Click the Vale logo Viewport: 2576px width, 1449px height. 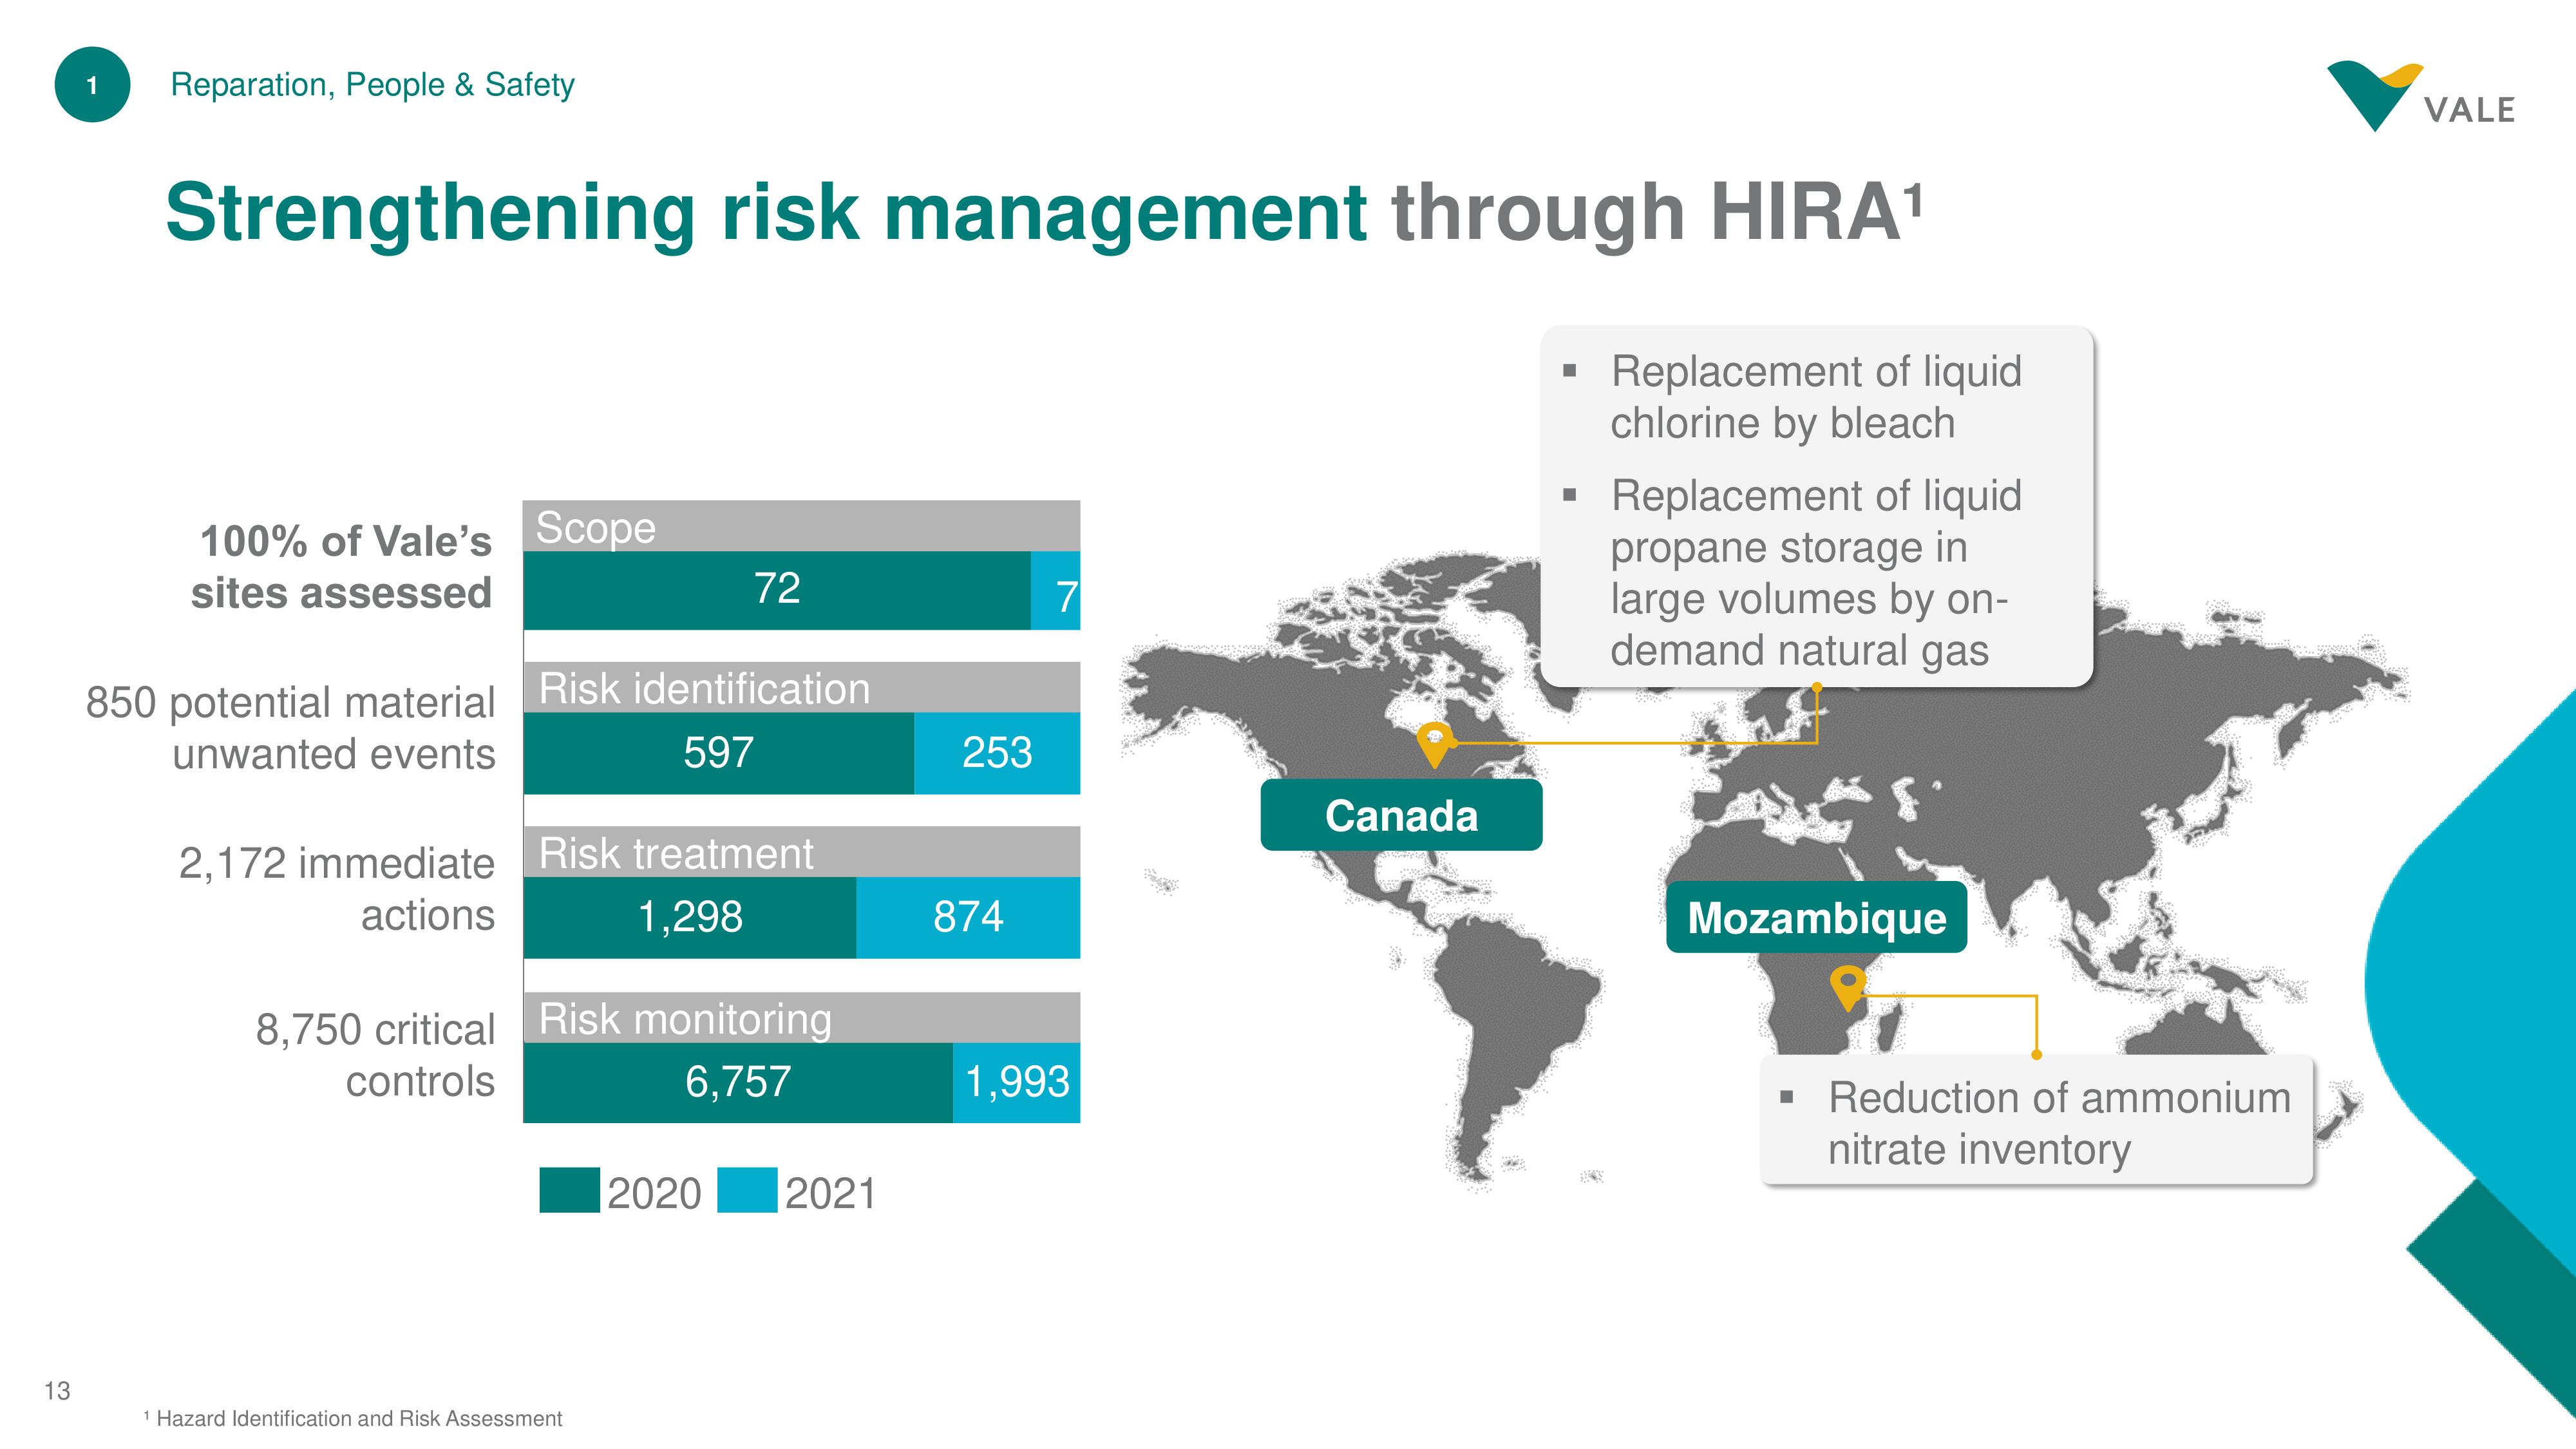coord(2419,96)
